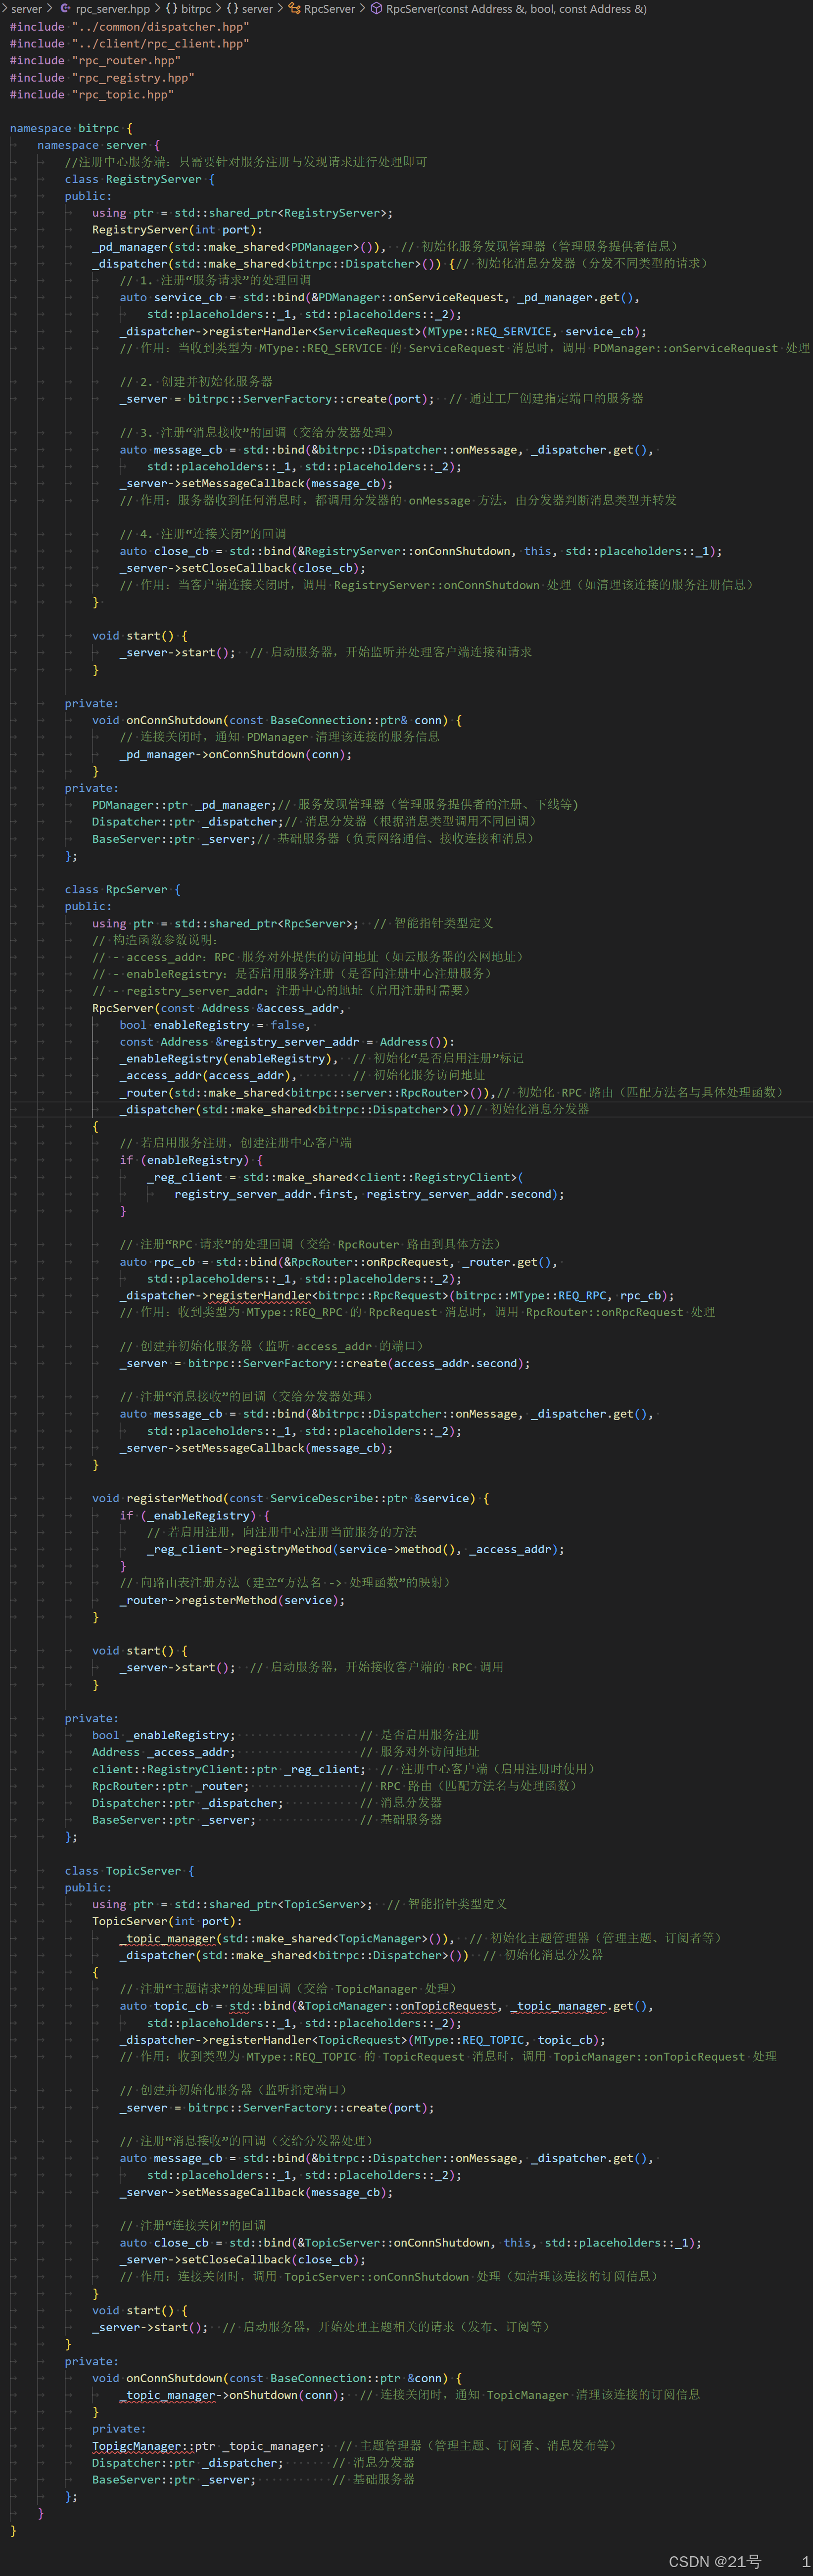813x2576 pixels.
Task: Click the 'using ptr = std::shared_ptr<RpcServer>;' line
Action: point(292,924)
